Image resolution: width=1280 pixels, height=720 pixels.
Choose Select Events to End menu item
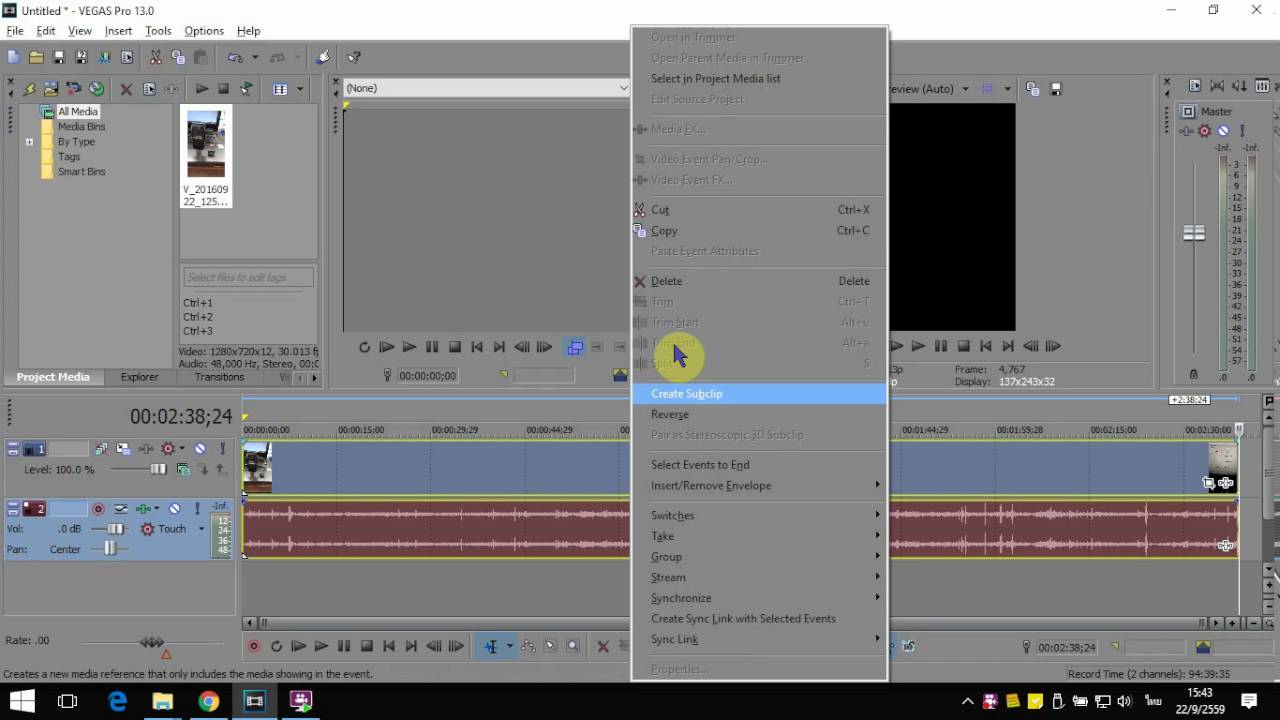(760, 465)
